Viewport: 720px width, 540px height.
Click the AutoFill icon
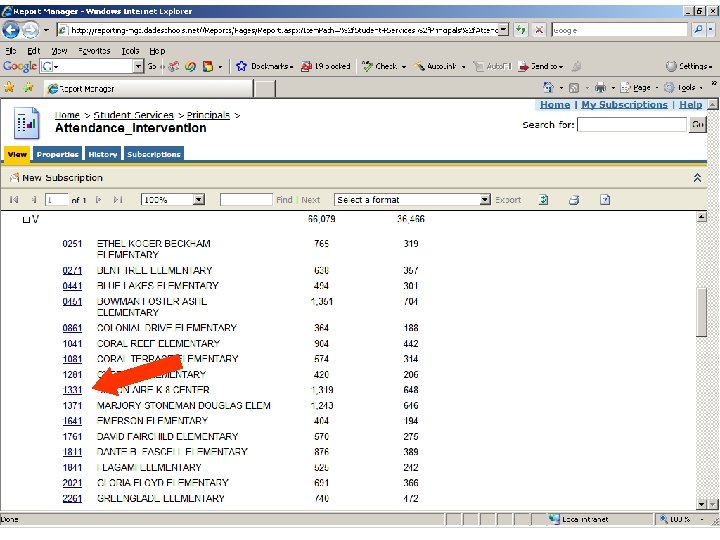(478, 67)
